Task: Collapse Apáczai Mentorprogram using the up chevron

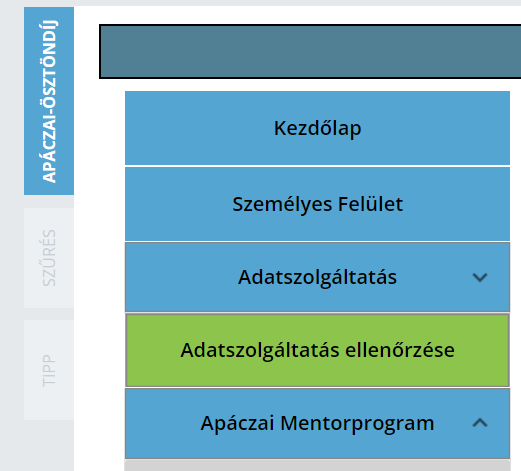Action: click(x=480, y=423)
